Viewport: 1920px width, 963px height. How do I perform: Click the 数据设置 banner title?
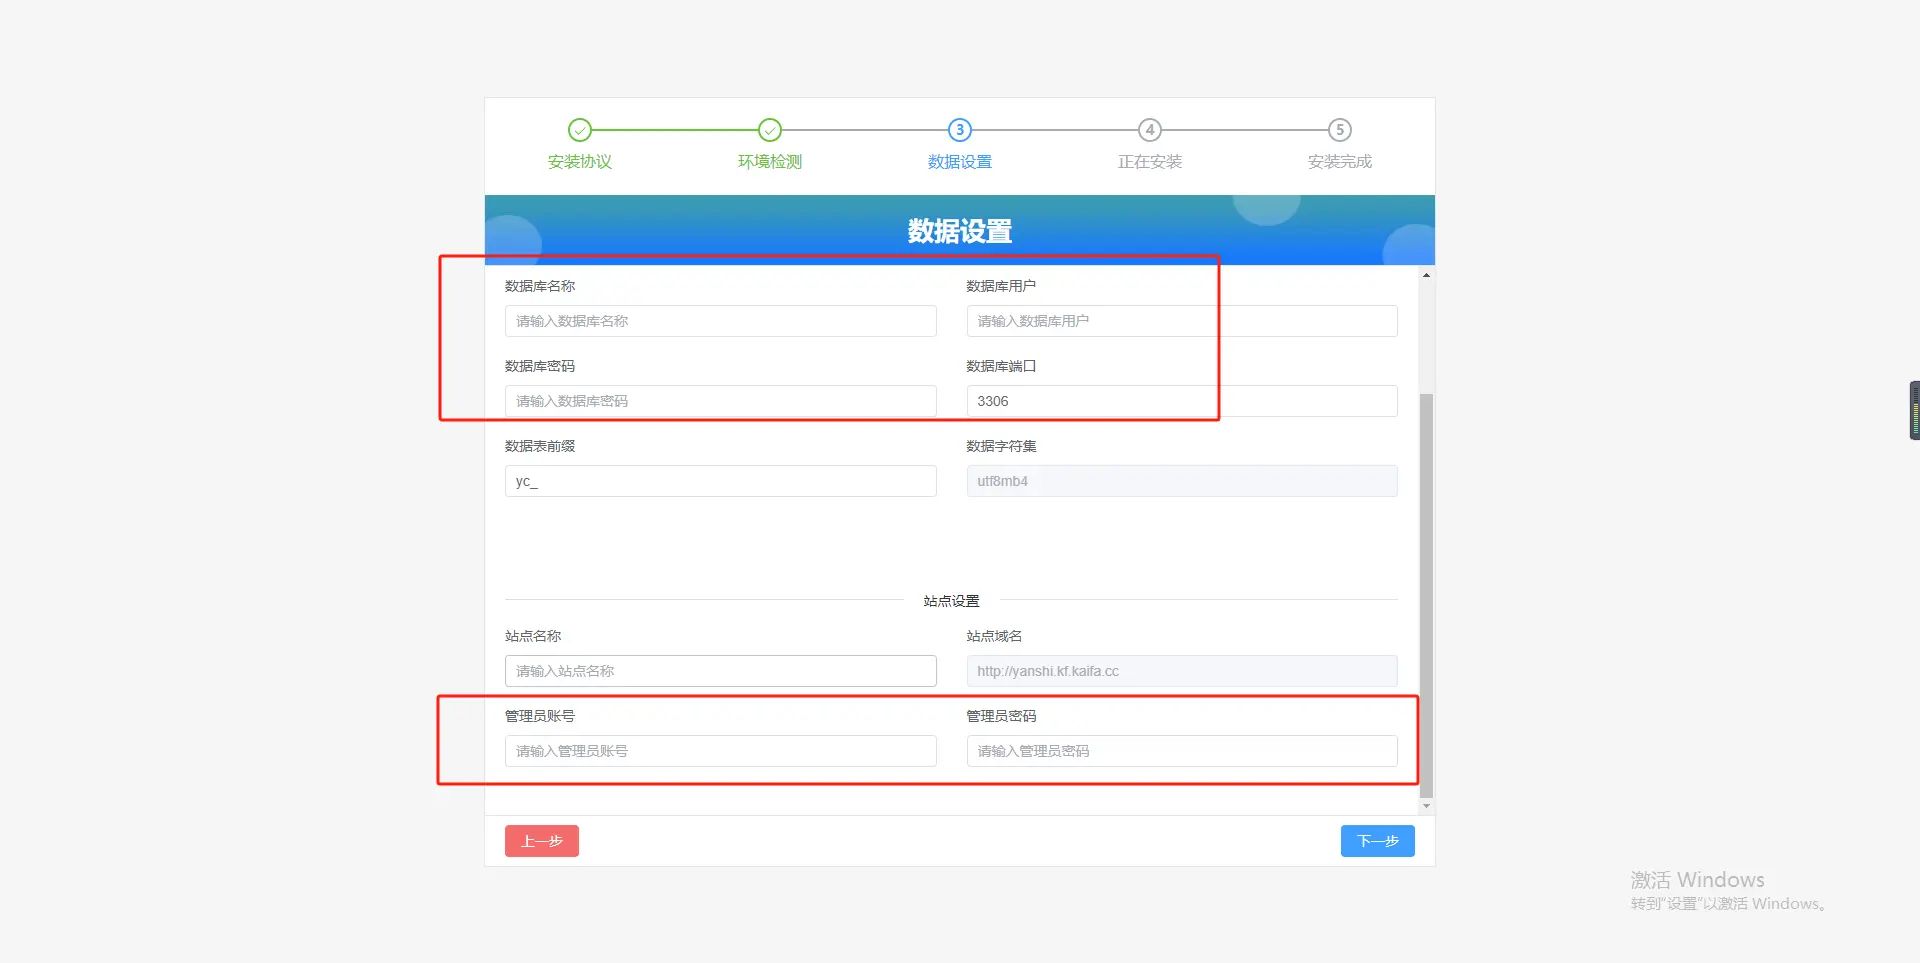point(960,231)
